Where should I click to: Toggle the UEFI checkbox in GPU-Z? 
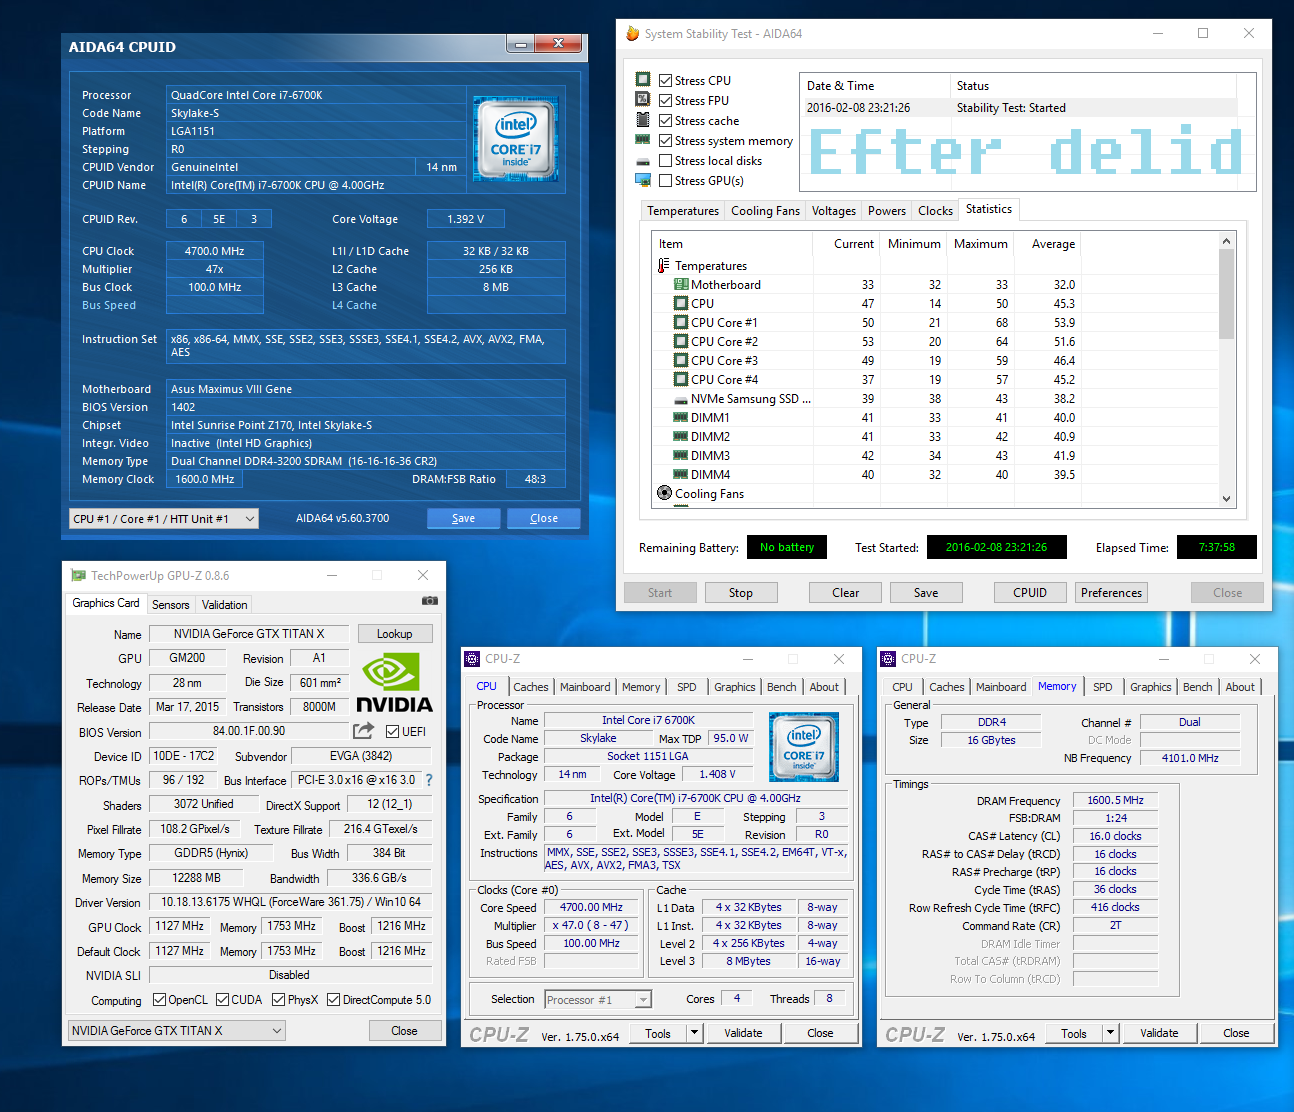click(393, 731)
